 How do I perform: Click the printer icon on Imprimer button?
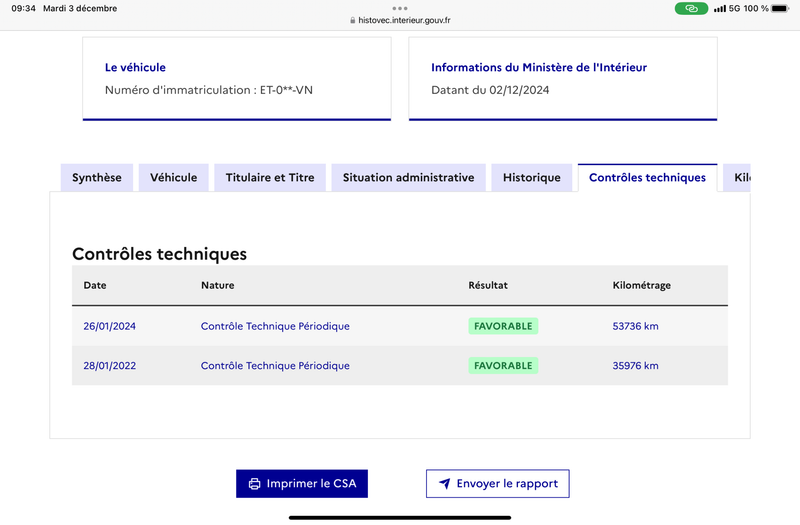[254, 484]
